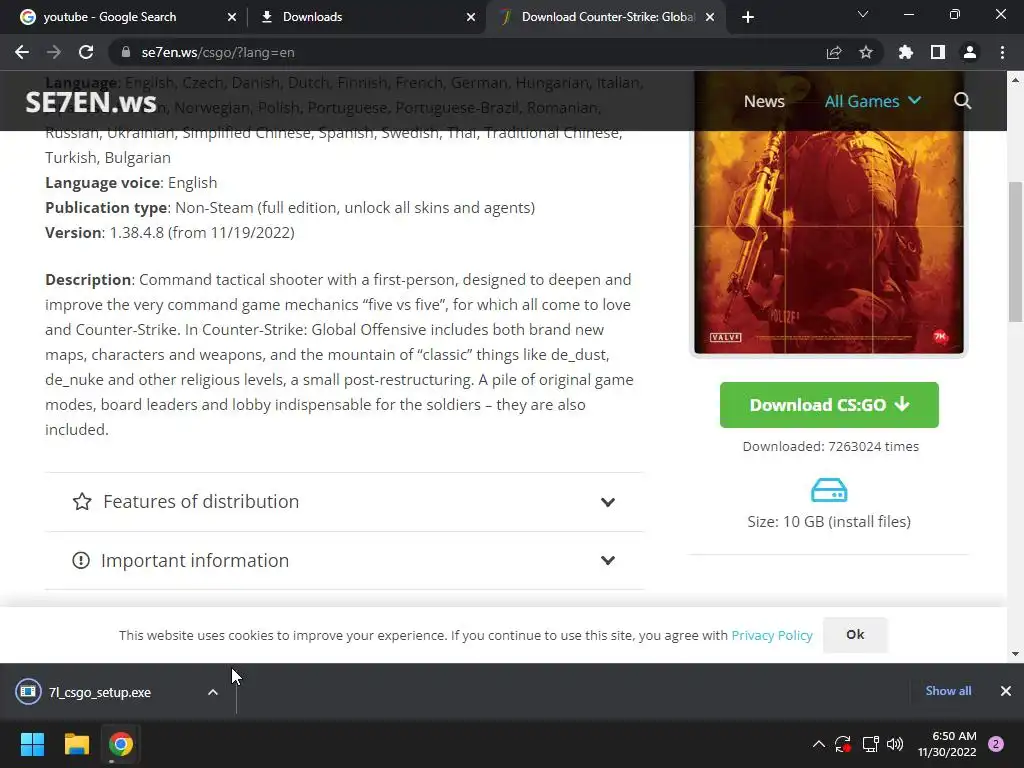Image resolution: width=1024 pixels, height=768 pixels.
Task: Toggle the Chrome side panel
Action: coord(937,52)
